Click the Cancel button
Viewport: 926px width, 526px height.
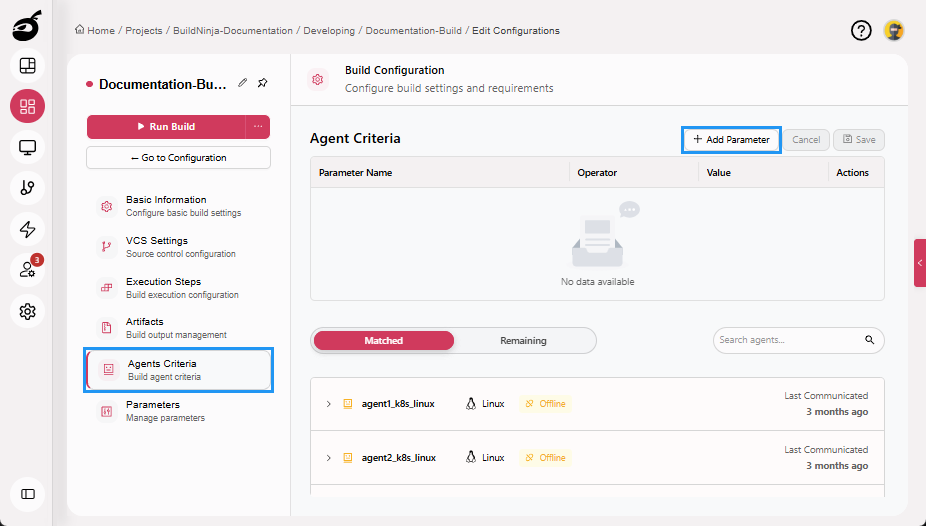806,140
